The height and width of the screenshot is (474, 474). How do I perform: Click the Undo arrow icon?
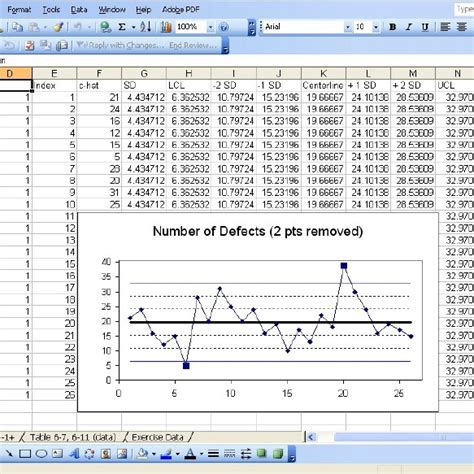tap(78, 27)
